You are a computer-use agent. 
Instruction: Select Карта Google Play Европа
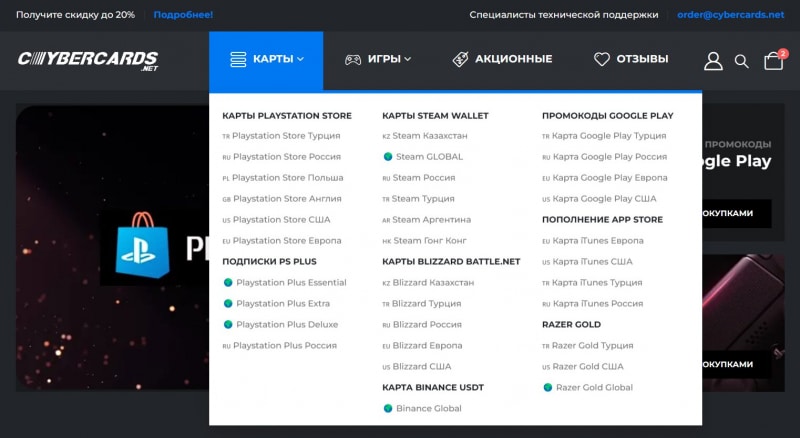[x=605, y=178]
